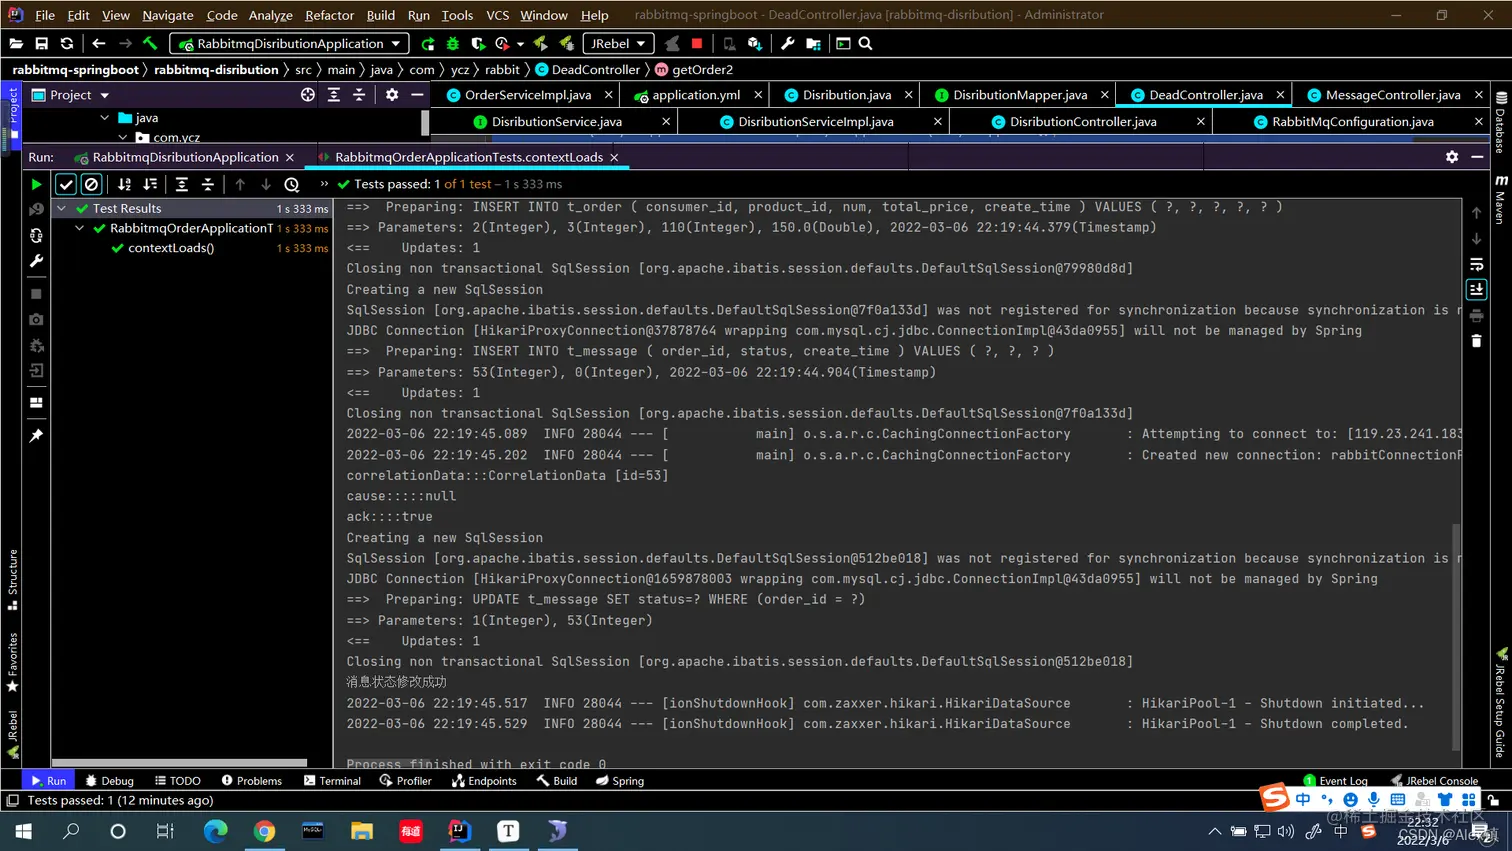
Task: Open the Analyze menu
Action: point(270,15)
